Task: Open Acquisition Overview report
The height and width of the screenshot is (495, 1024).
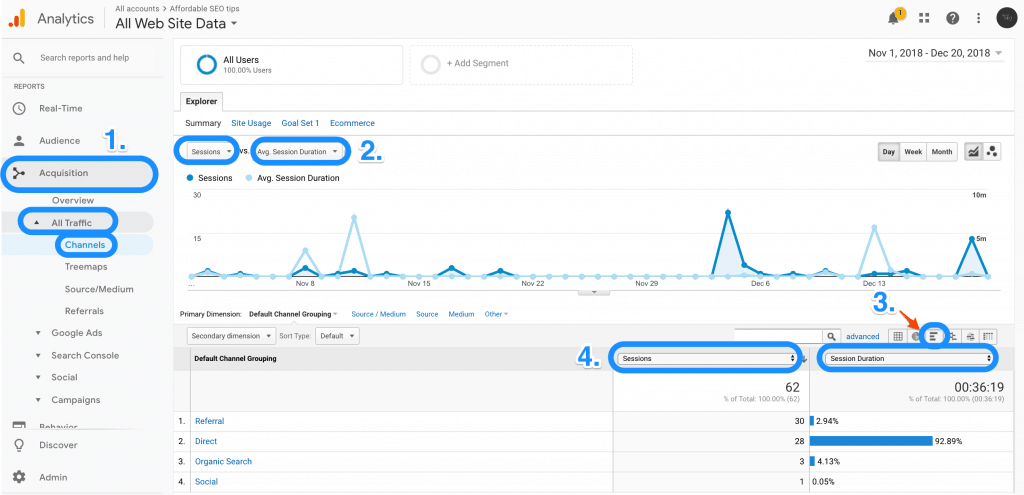Action: pos(73,200)
